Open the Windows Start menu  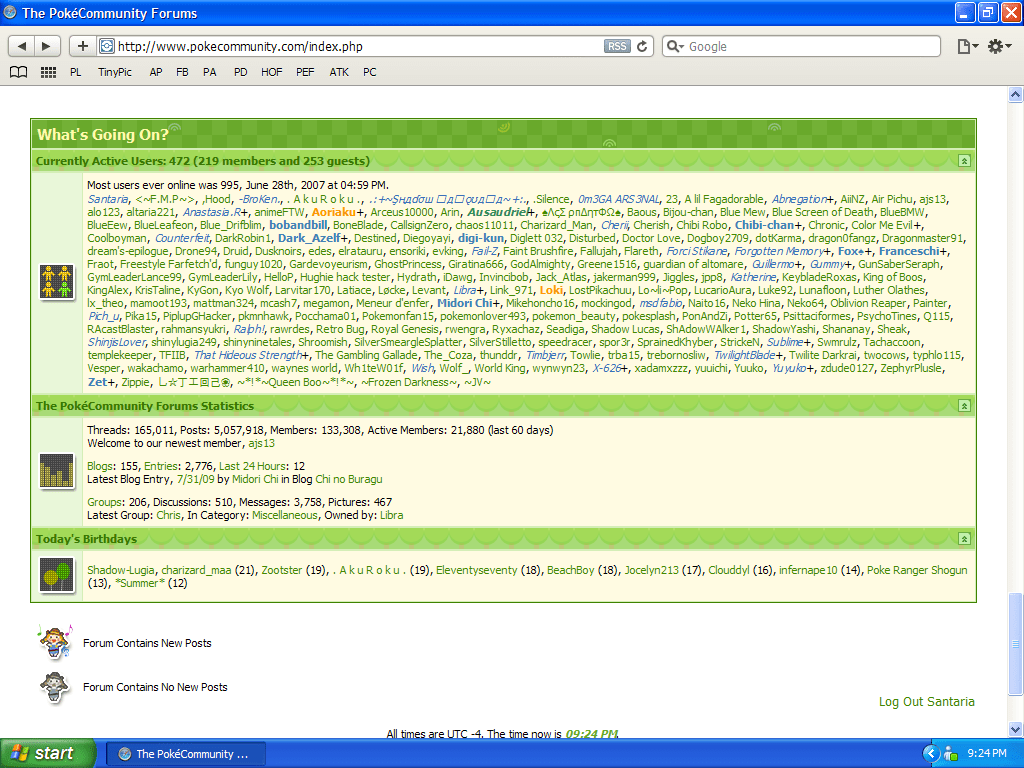point(48,753)
